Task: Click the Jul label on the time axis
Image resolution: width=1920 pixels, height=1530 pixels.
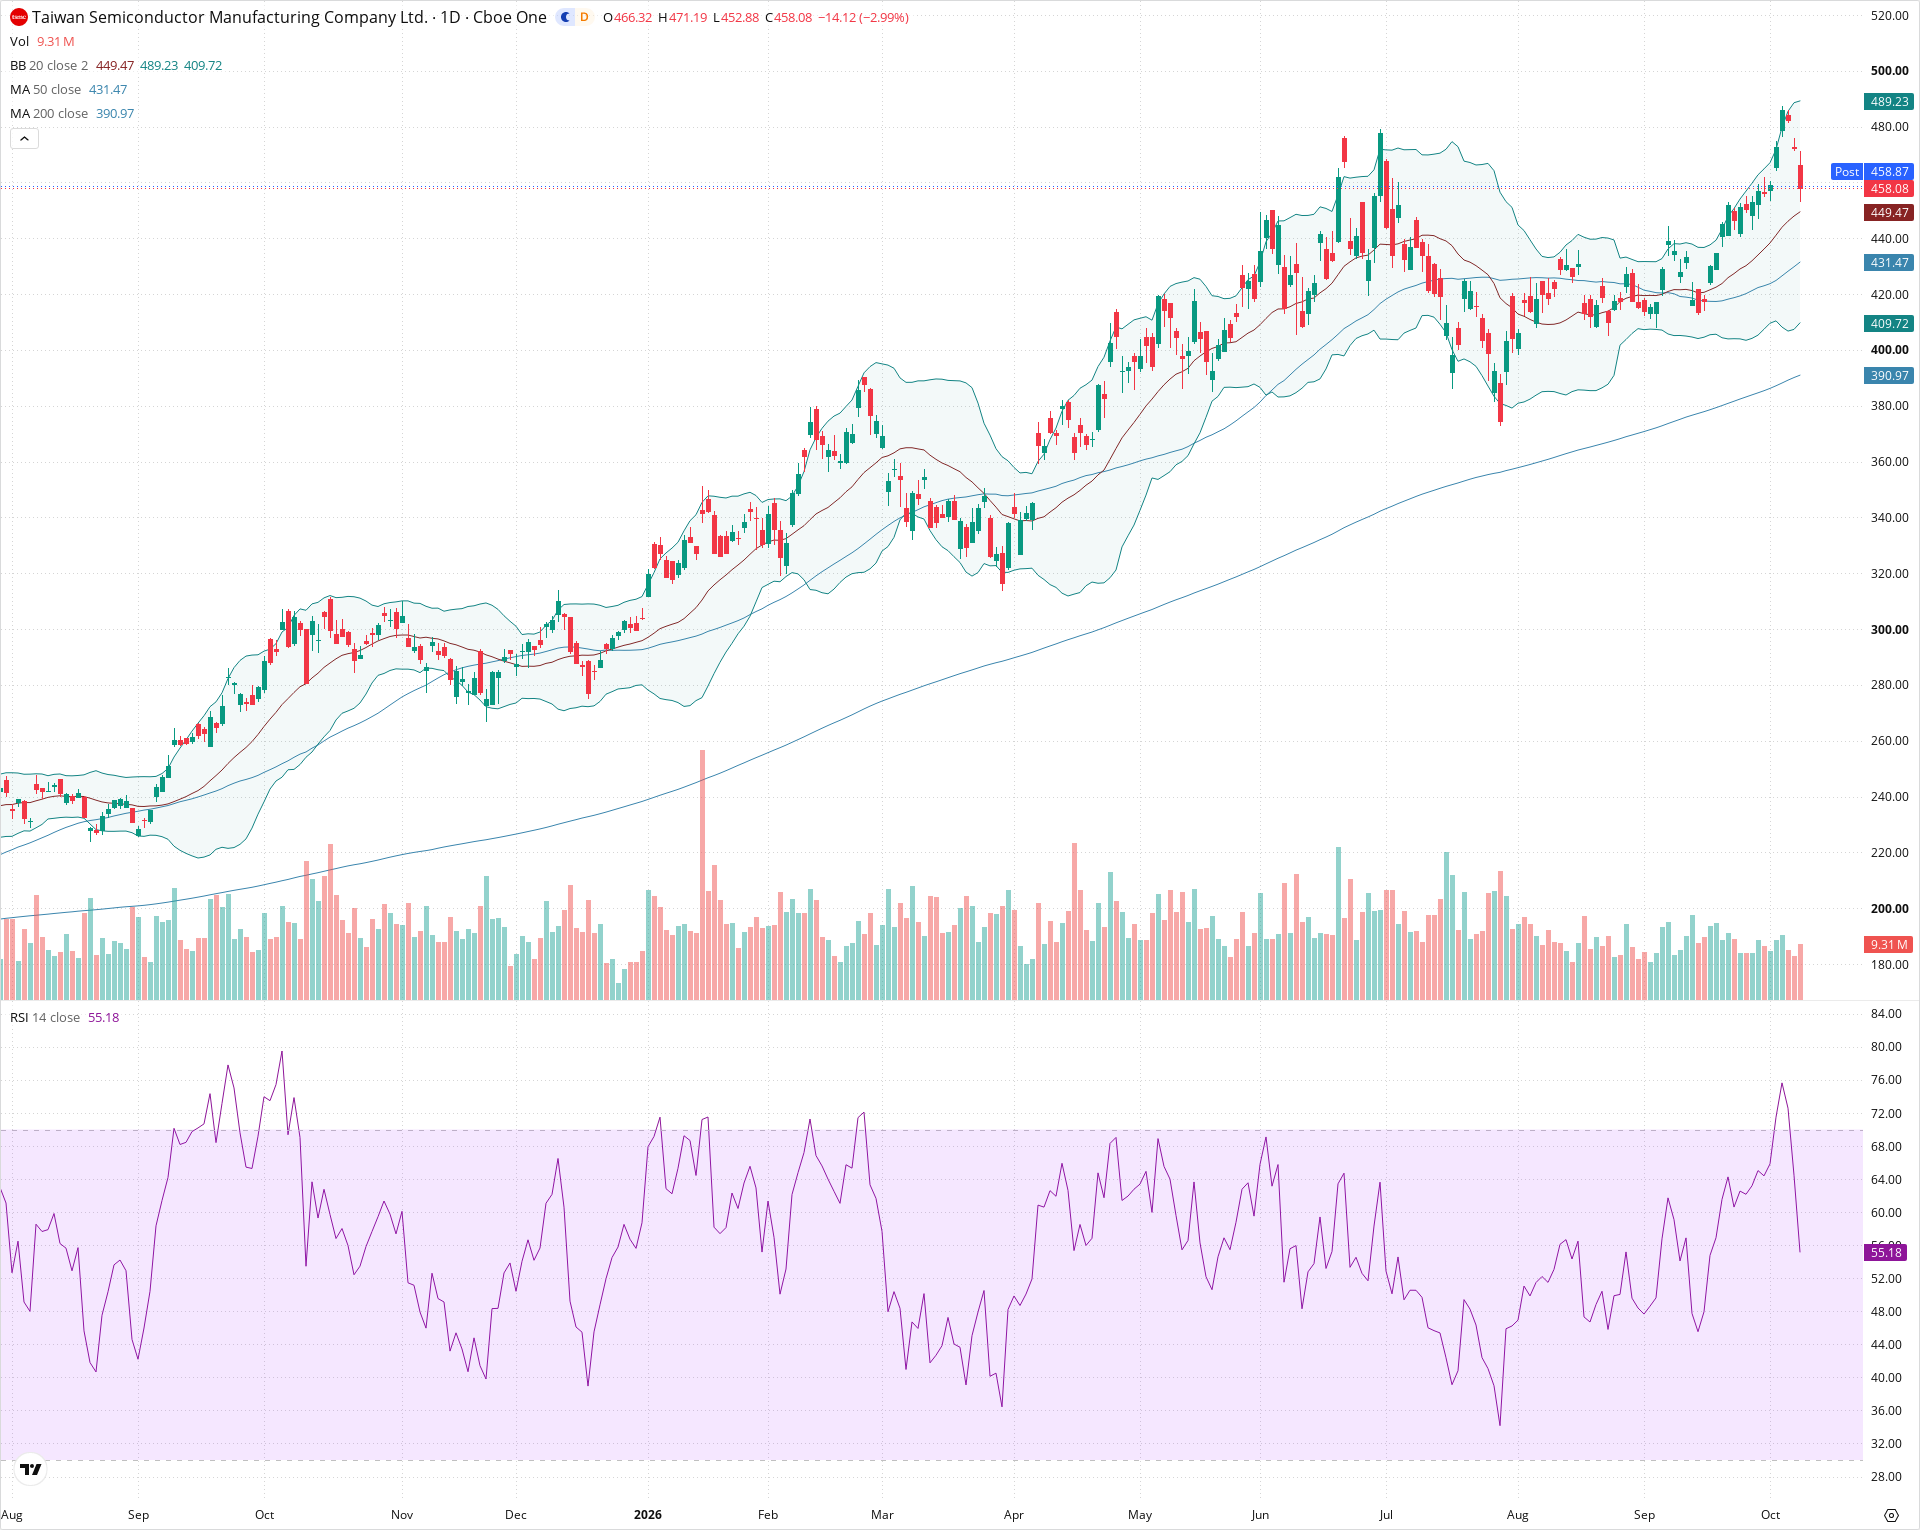Action: pyautogui.click(x=1386, y=1514)
